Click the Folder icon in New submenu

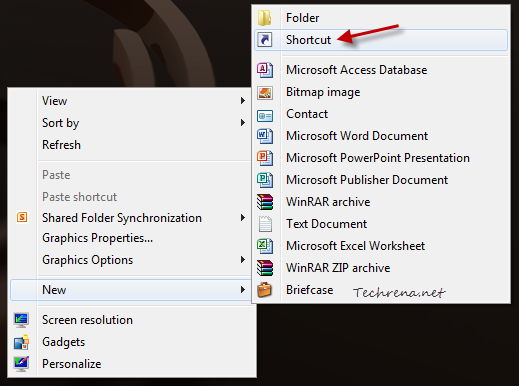(x=265, y=18)
